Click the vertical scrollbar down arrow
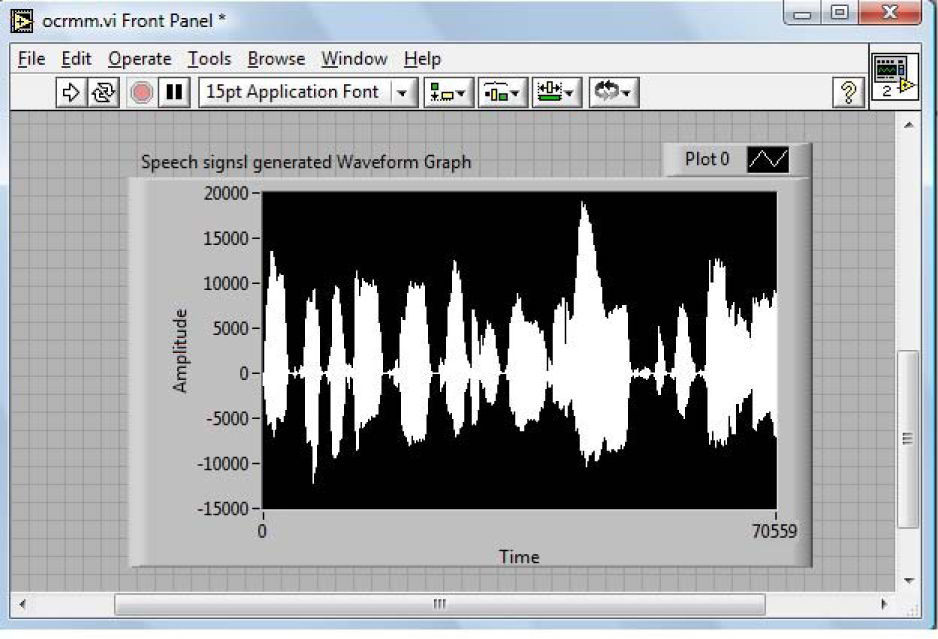The width and height of the screenshot is (938, 639). pos(908,580)
